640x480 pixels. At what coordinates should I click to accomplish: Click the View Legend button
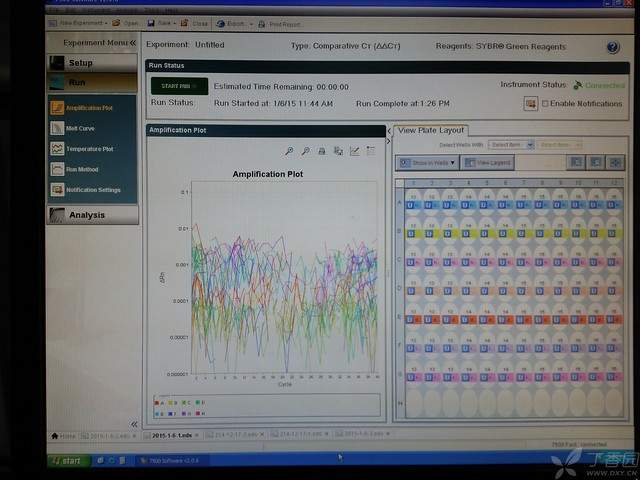coord(487,163)
